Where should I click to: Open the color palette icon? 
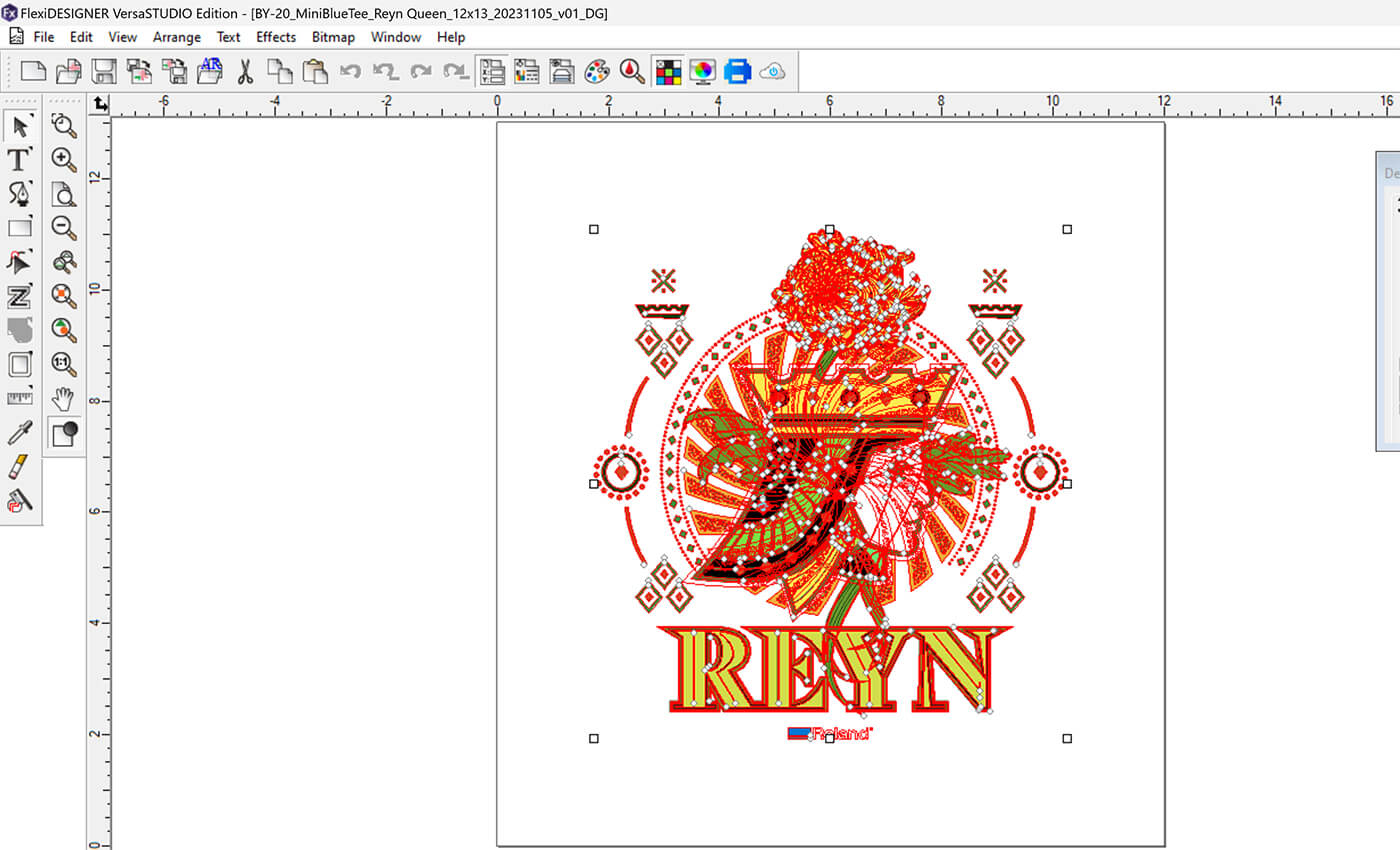pos(596,71)
